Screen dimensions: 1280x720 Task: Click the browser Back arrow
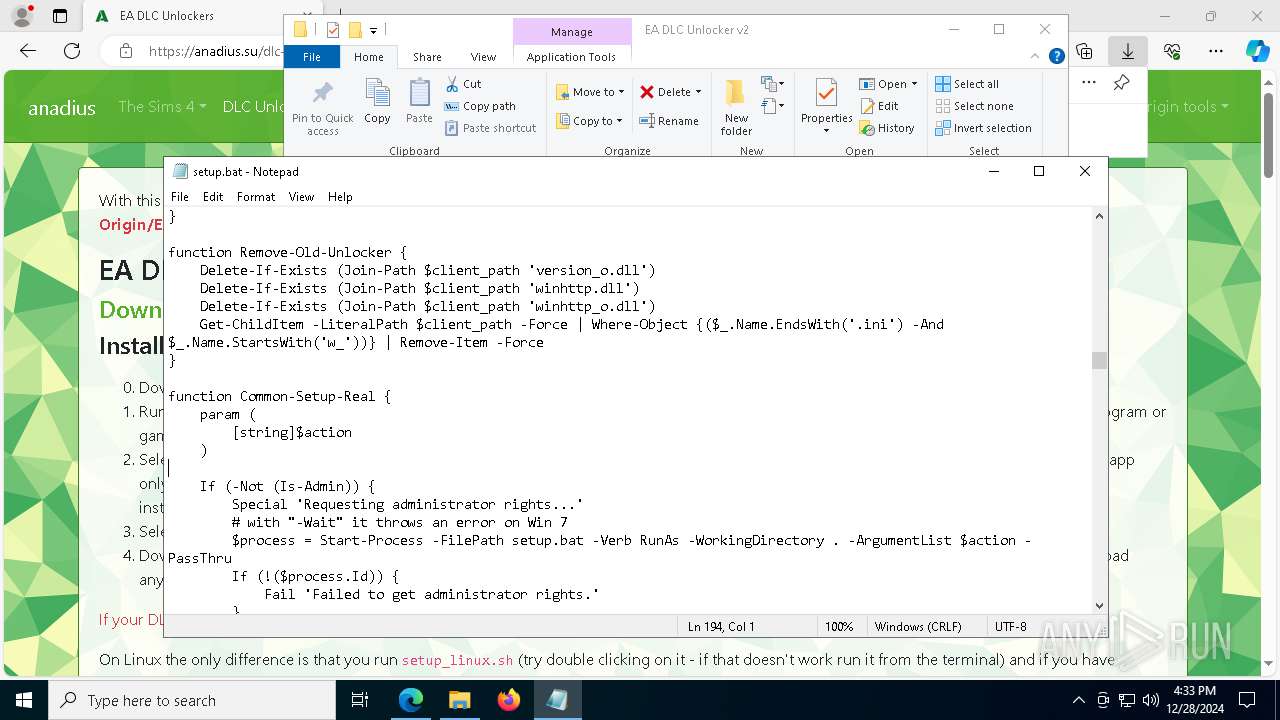click(27, 50)
